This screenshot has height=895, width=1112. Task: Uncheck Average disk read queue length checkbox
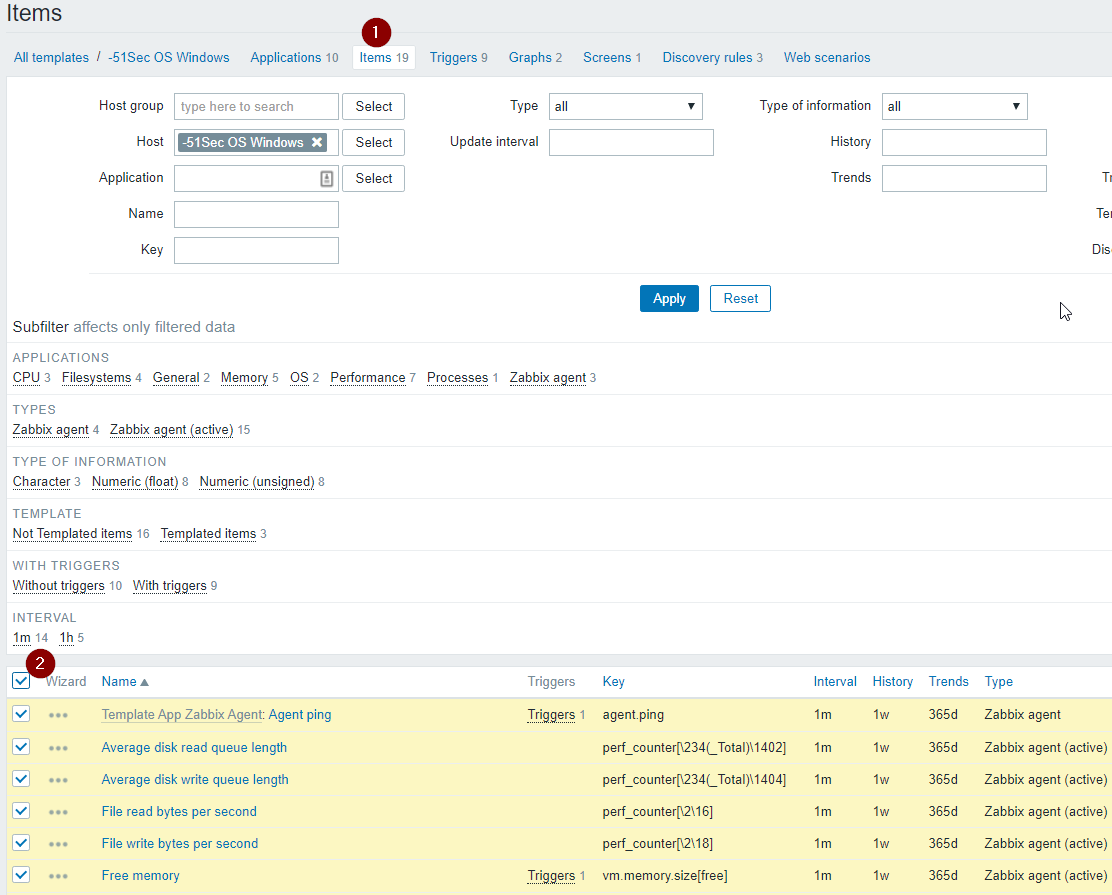point(21,746)
